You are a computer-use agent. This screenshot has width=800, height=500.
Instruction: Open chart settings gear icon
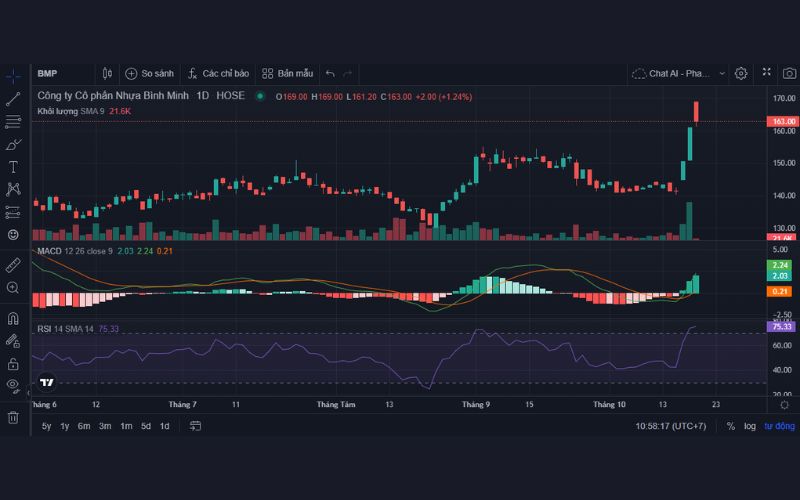pyautogui.click(x=741, y=73)
